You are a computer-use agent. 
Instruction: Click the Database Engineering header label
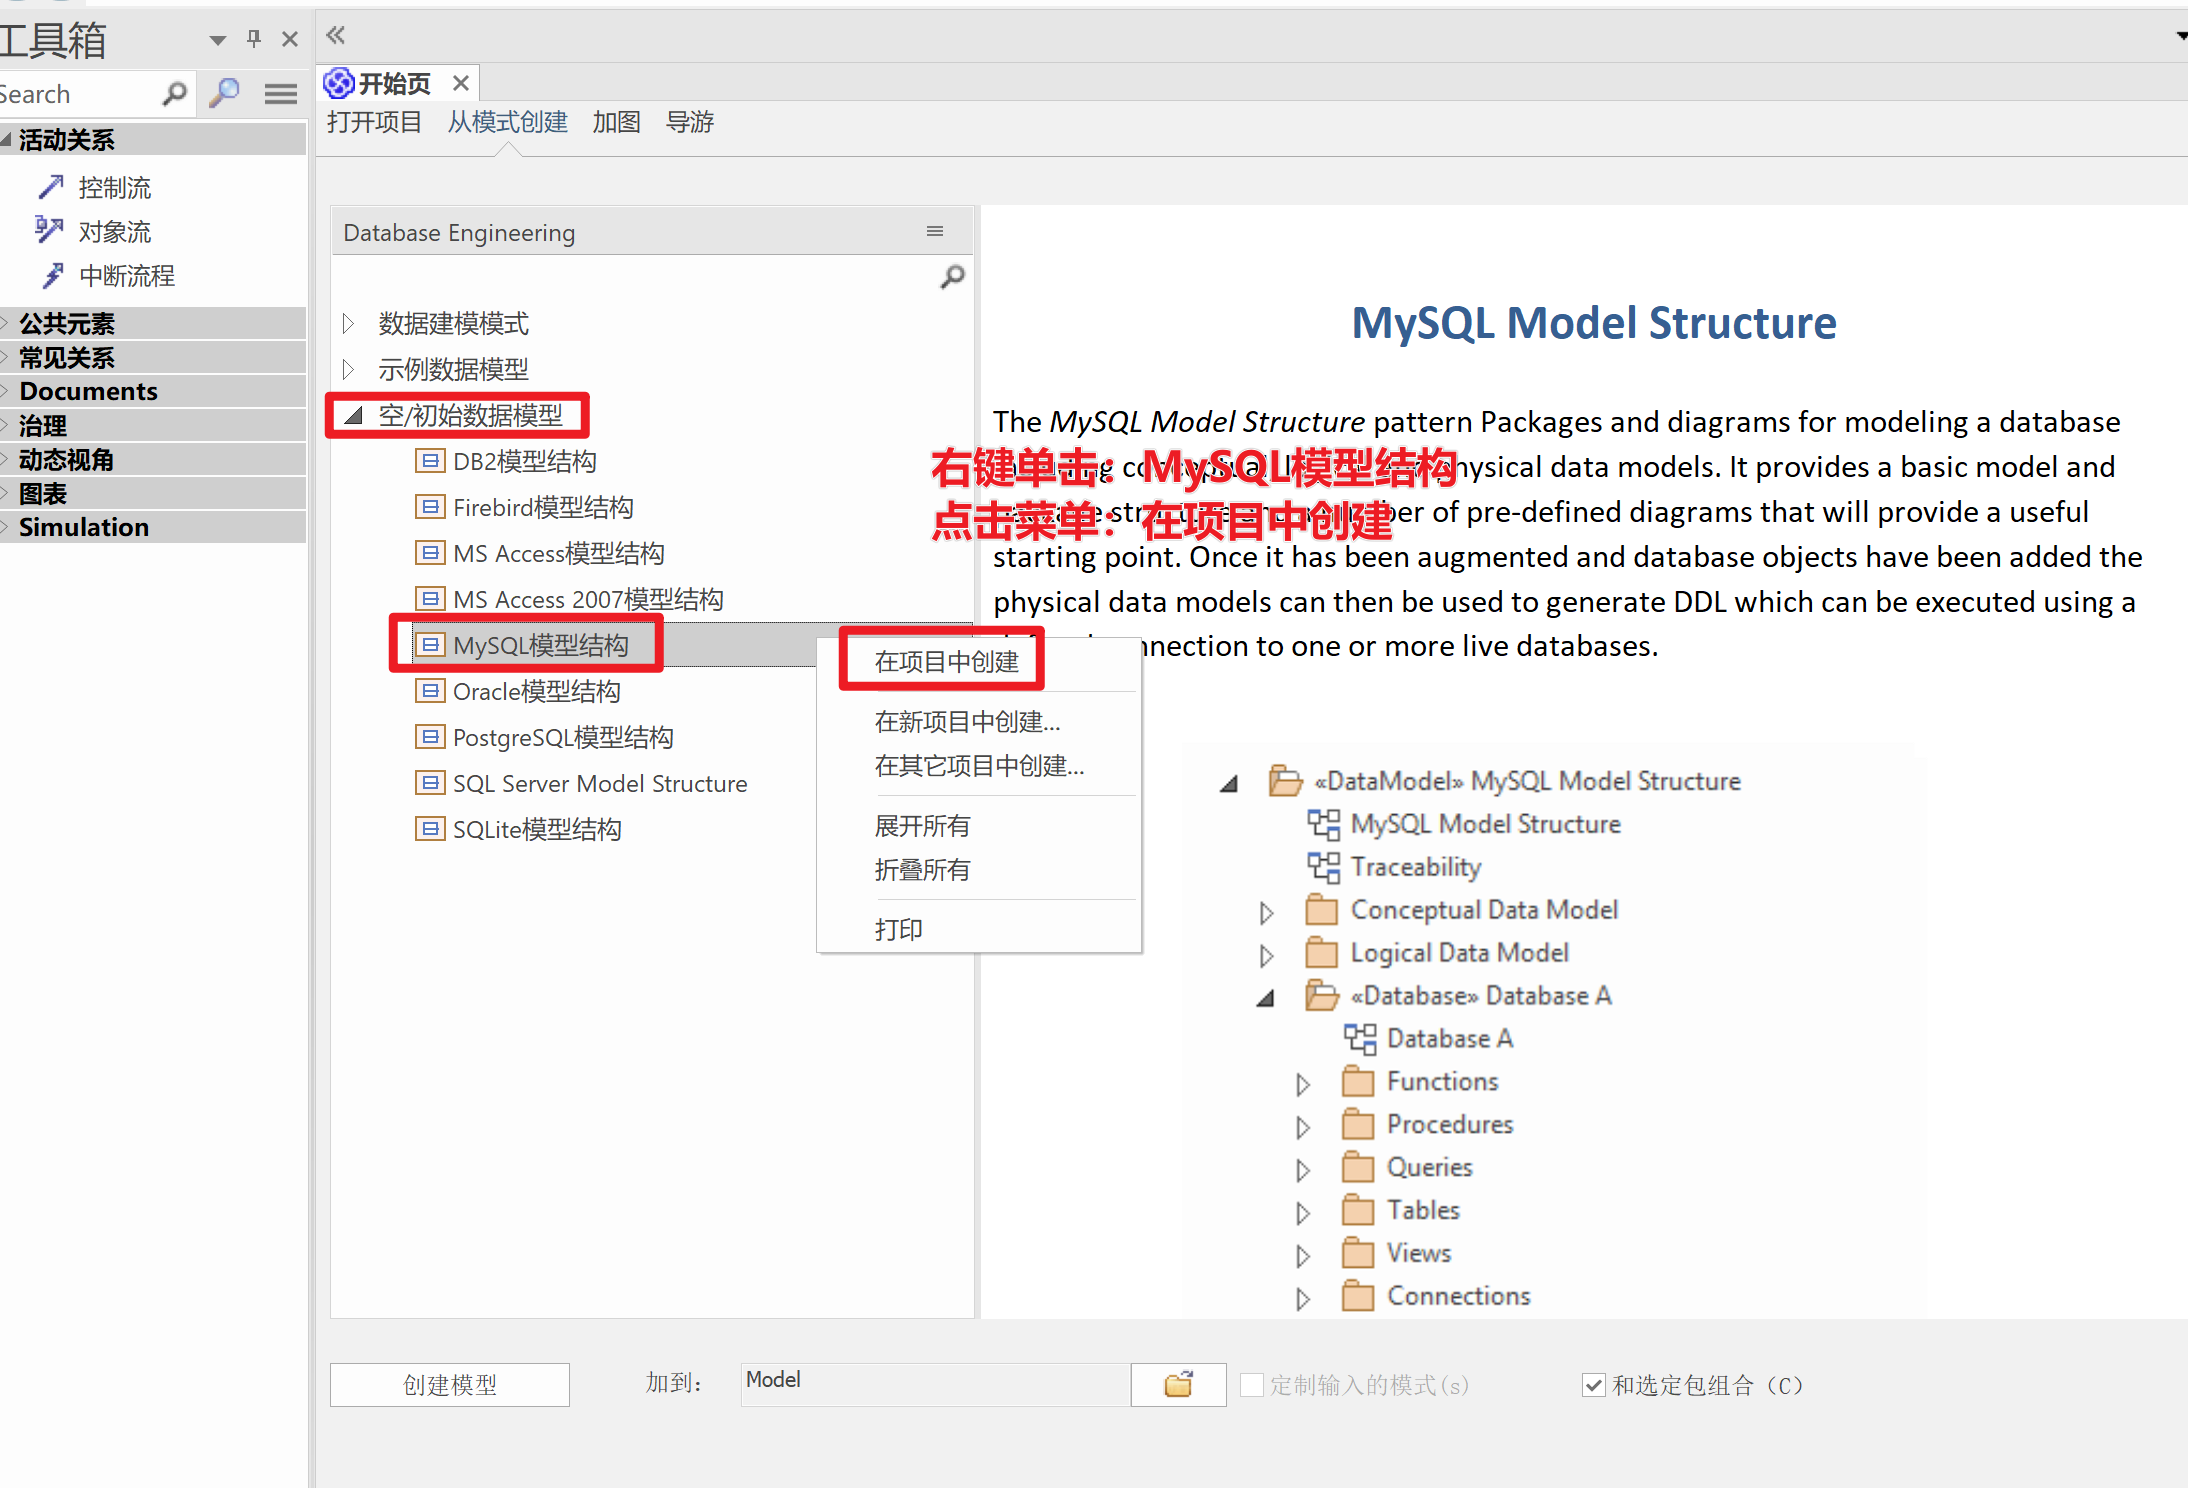459,233
